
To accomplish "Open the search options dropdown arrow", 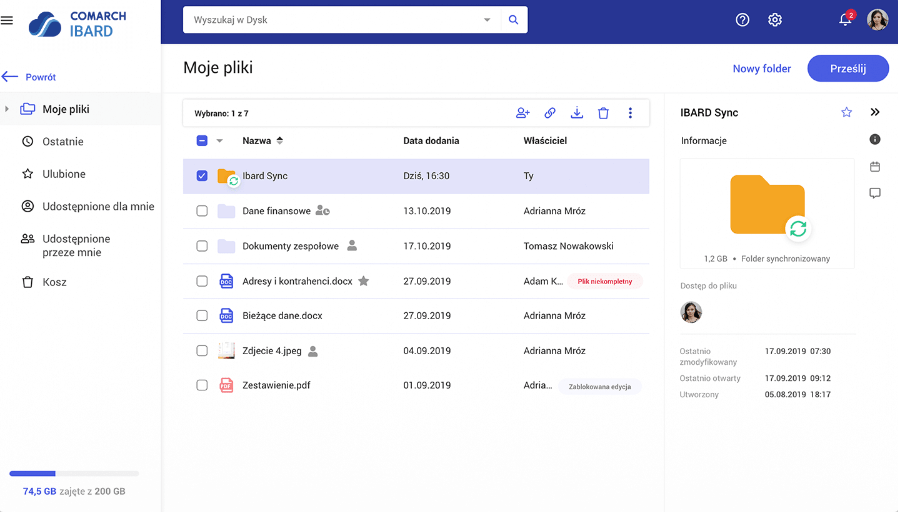I will (487, 20).
